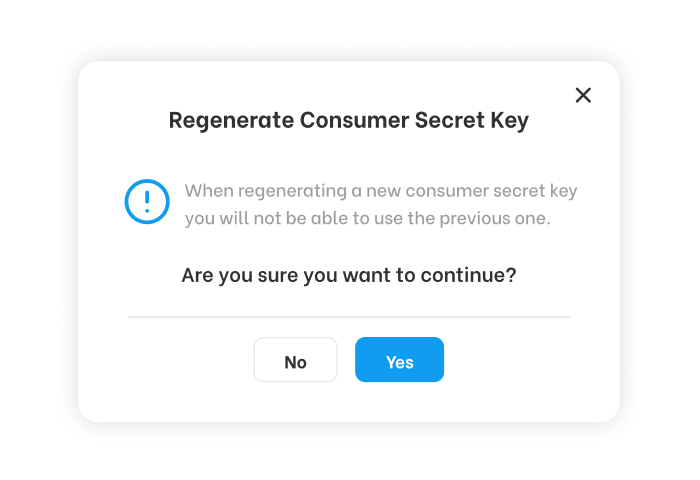Click the info exclamation circle icon
The width and height of the screenshot is (700, 480).
[147, 201]
